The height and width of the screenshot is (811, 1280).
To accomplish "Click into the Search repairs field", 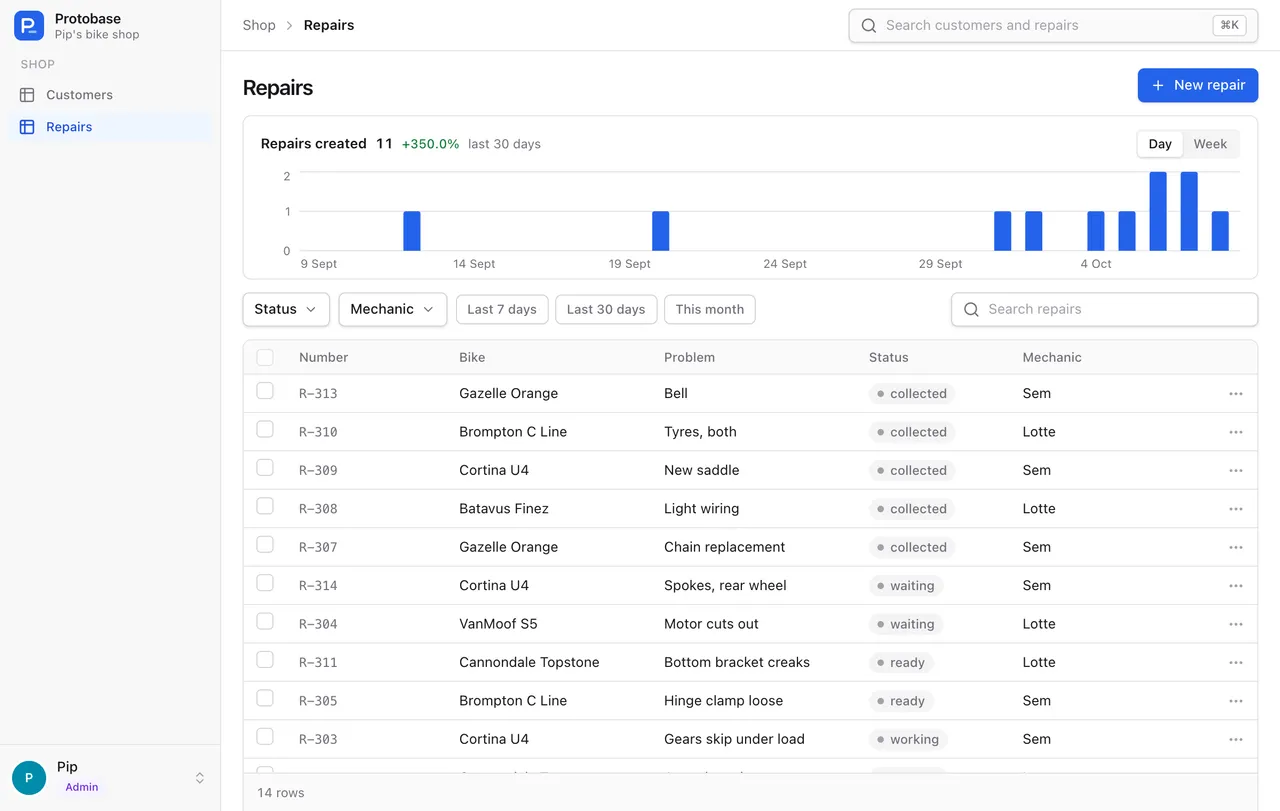I will [x=1104, y=309].
